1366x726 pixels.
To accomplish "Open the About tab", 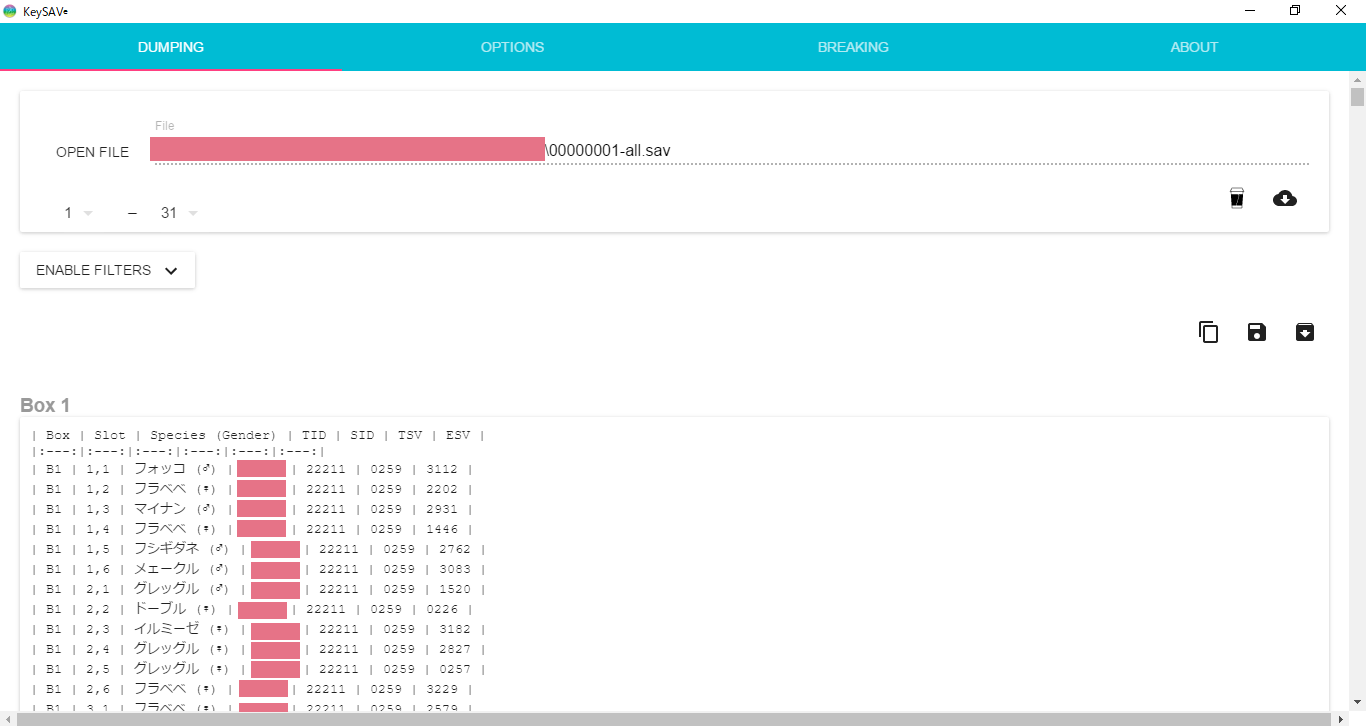I will [1194, 47].
